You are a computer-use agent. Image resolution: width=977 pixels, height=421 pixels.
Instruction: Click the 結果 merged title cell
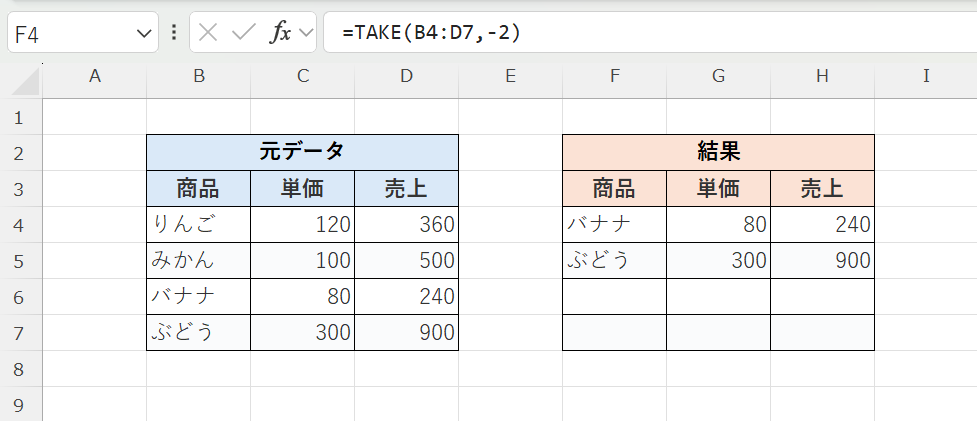[718, 152]
